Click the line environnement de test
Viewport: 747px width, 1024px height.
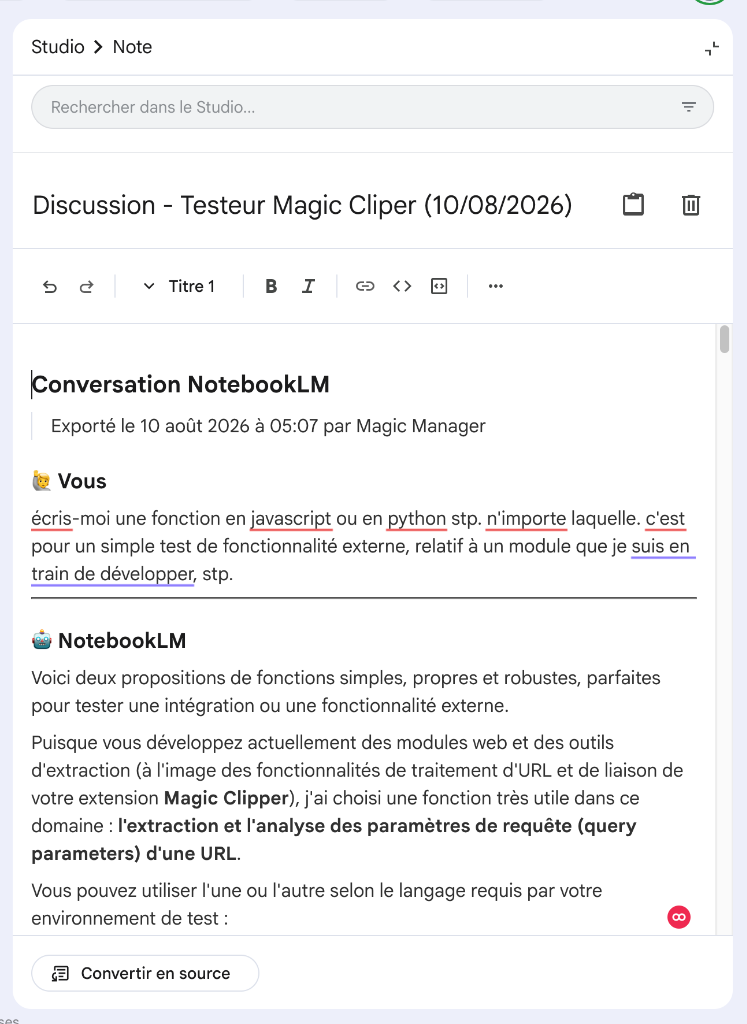pos(130,918)
